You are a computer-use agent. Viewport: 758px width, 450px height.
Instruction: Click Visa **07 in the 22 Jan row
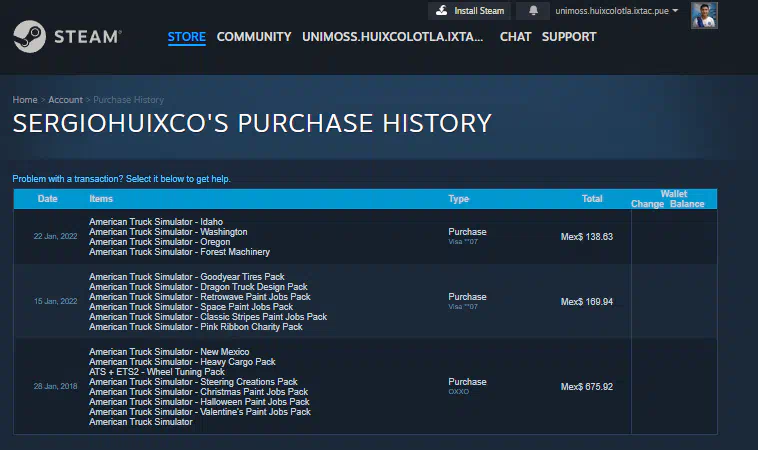pos(463,242)
